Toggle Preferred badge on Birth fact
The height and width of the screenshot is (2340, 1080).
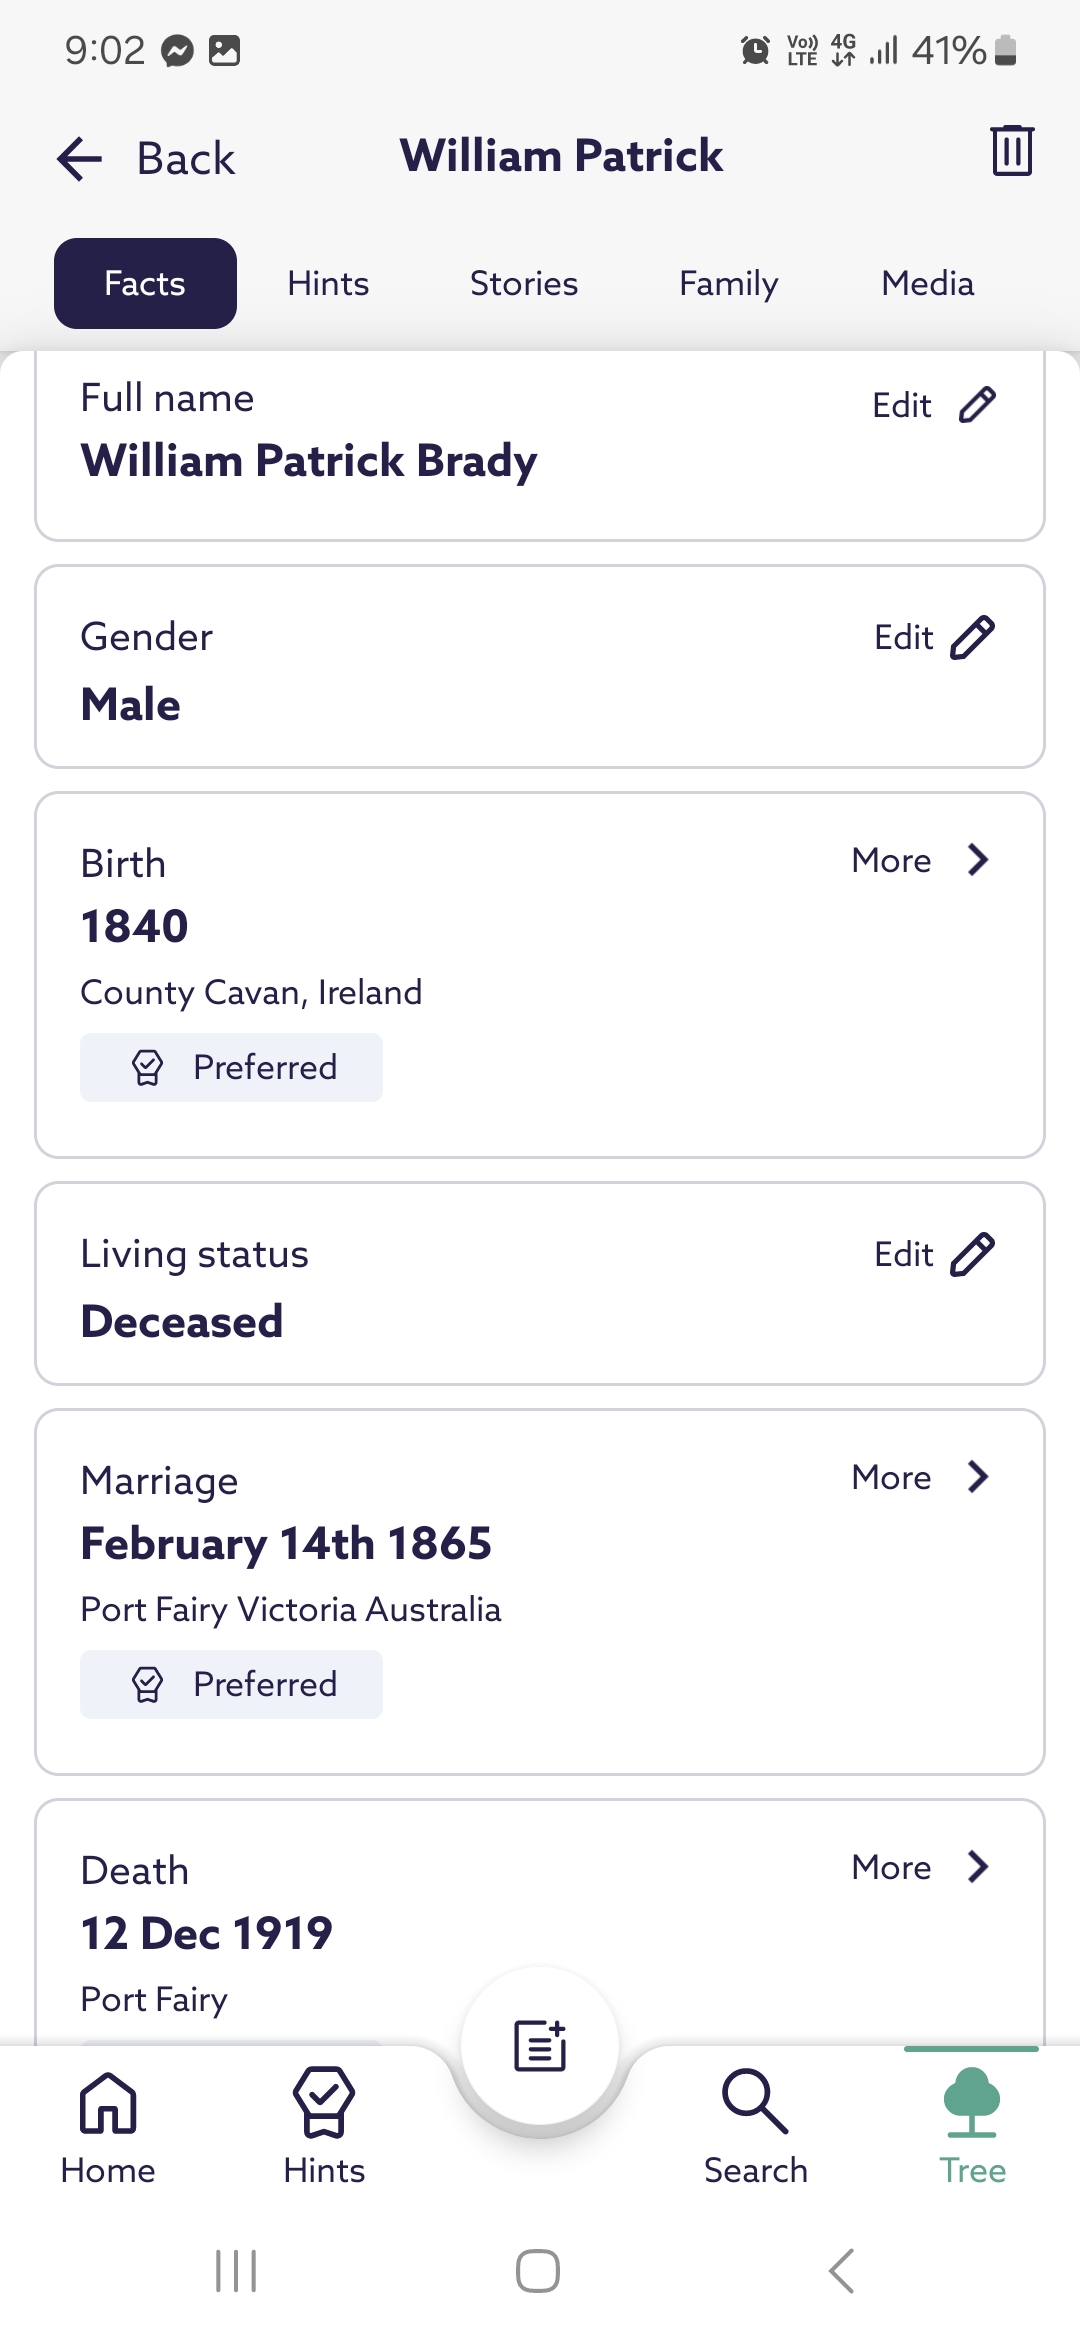232,1068
